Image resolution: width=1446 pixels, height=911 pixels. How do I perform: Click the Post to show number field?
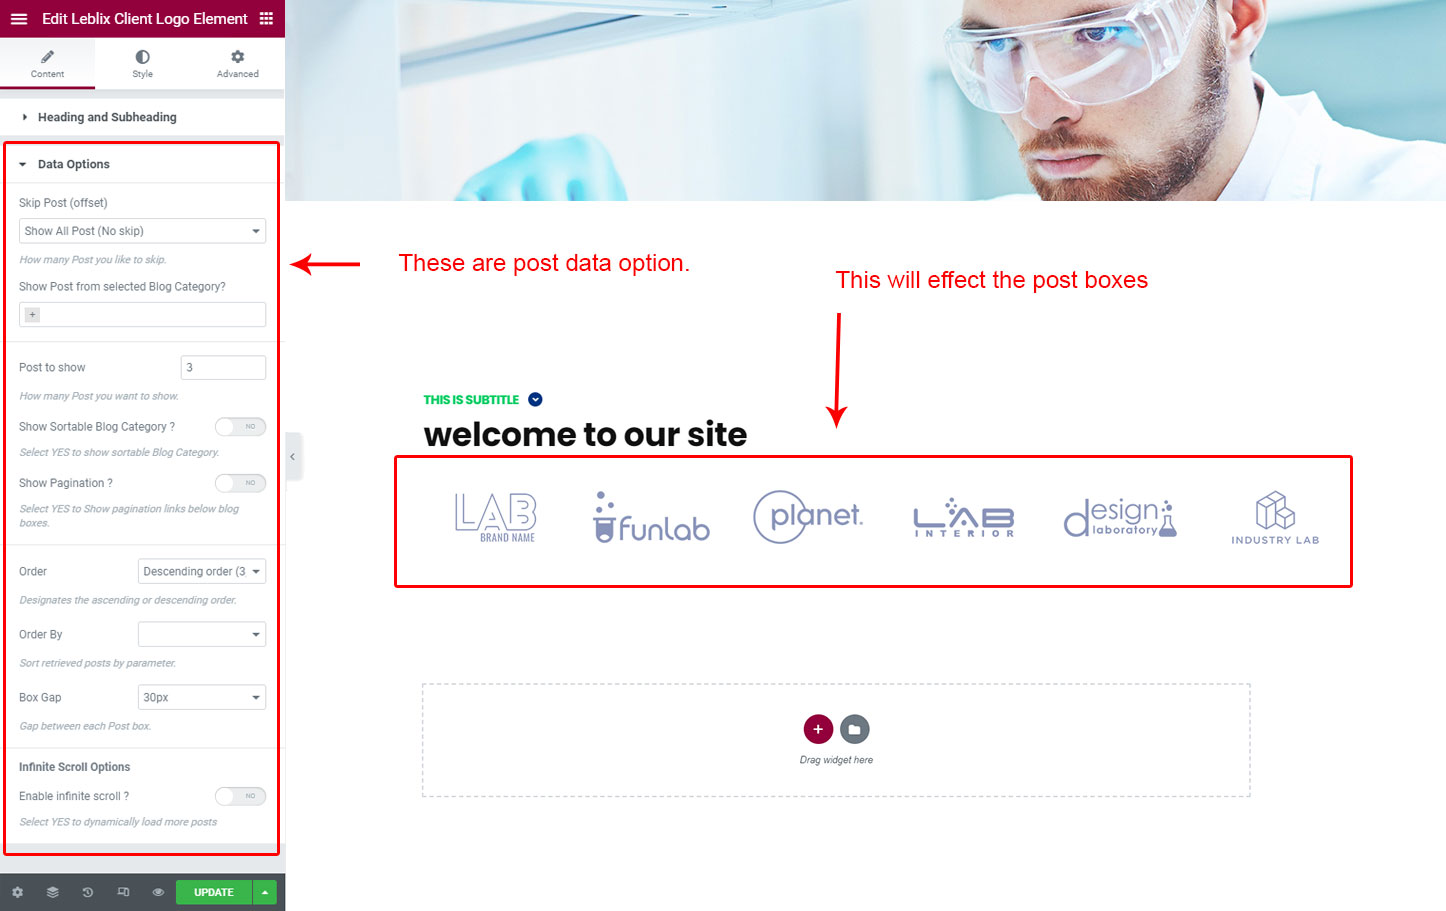tap(223, 367)
